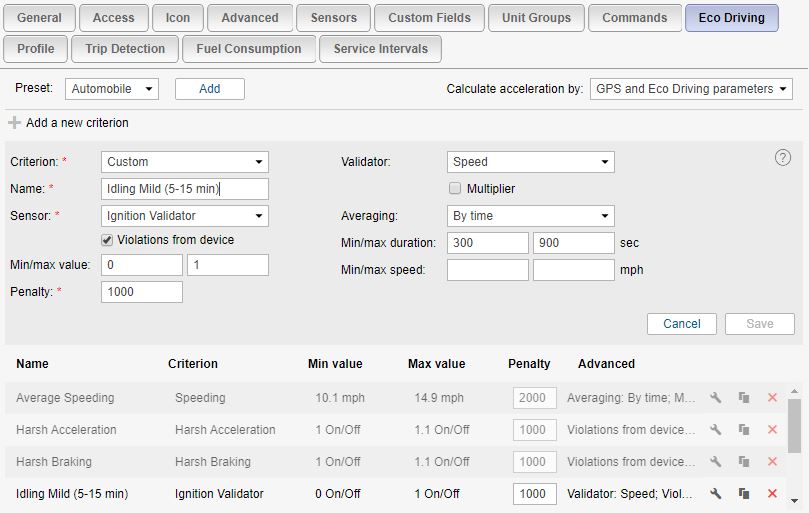Click the plus icon to add criterion
The width and height of the screenshot is (809, 513).
coord(14,123)
